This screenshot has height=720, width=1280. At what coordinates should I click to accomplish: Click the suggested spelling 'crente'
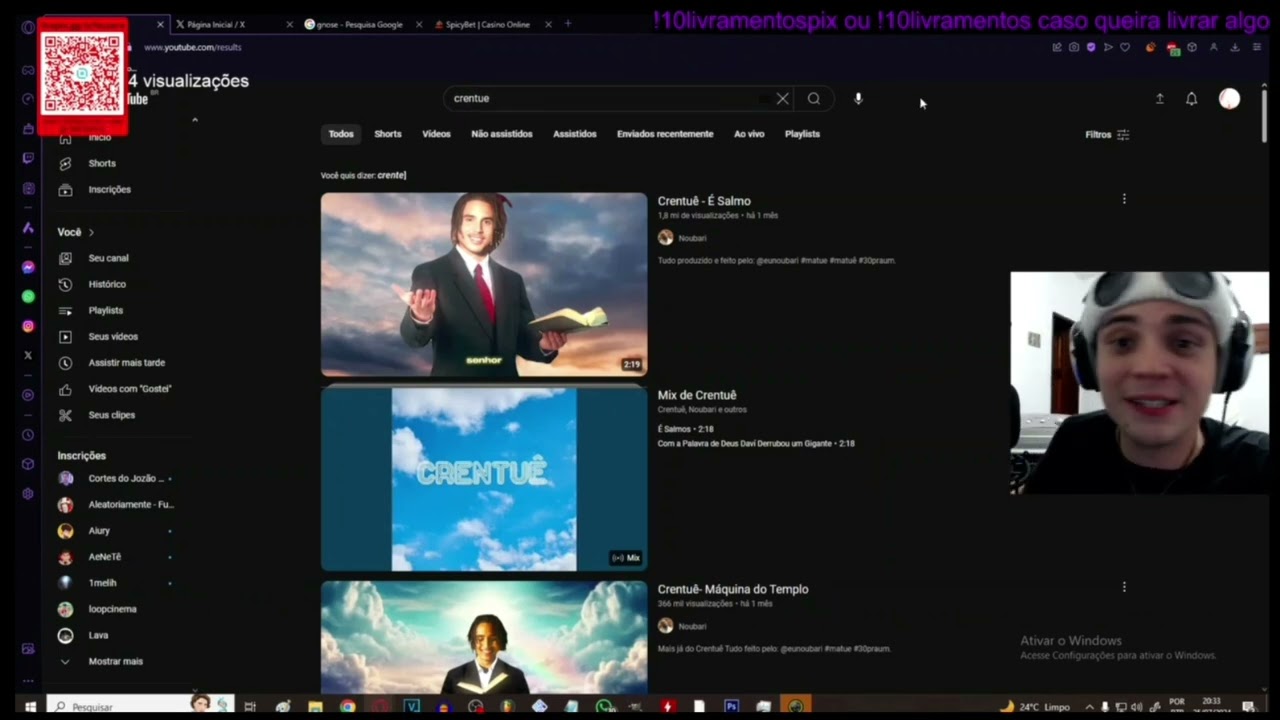[391, 175]
